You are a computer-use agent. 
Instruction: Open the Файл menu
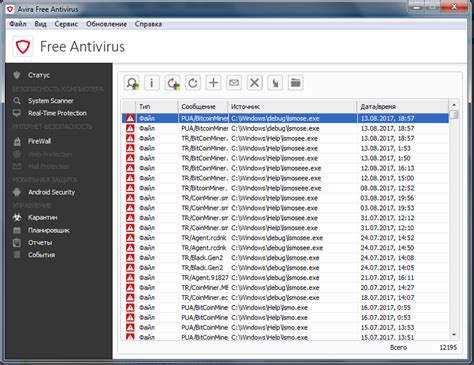click(18, 24)
